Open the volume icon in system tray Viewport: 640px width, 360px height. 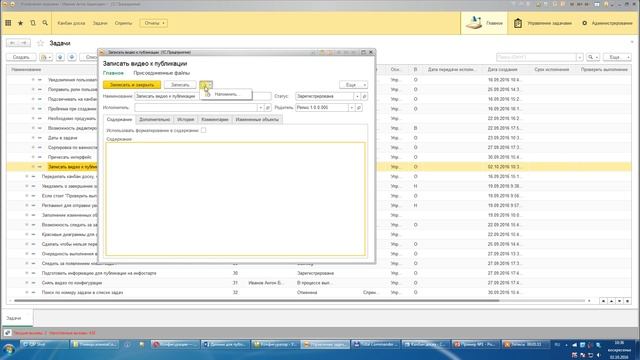tap(598, 356)
